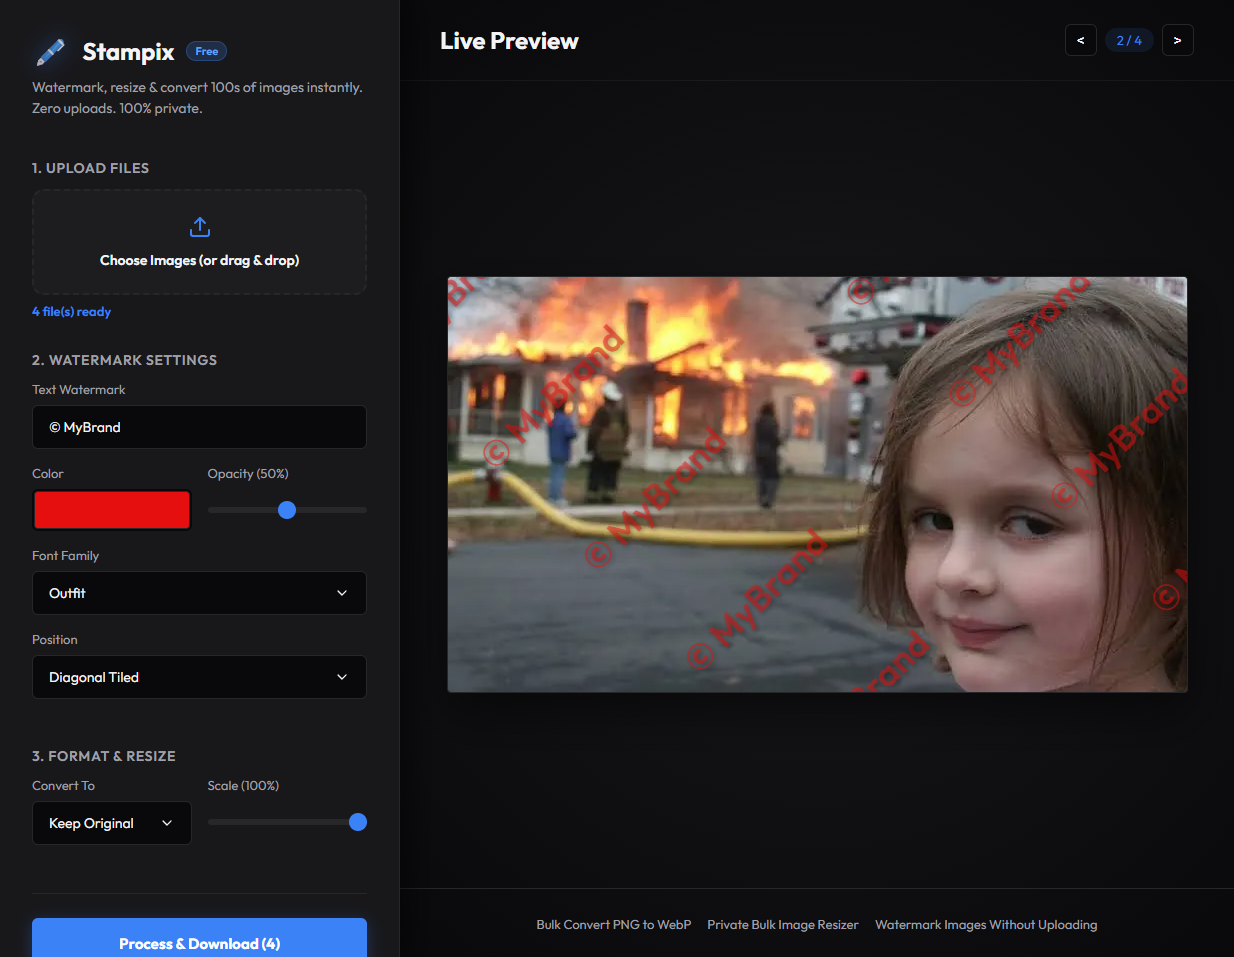This screenshot has width=1234, height=957.
Task: Click the previous preview arrow
Action: click(1080, 40)
